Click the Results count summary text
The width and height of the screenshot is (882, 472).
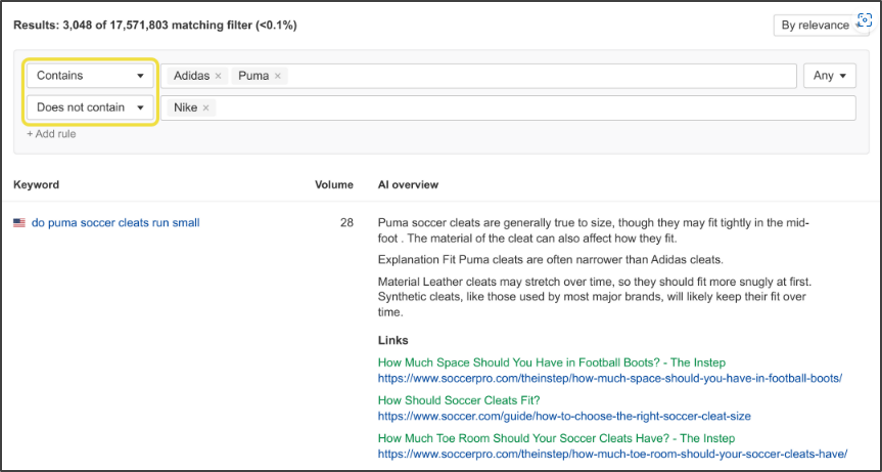[155, 25]
